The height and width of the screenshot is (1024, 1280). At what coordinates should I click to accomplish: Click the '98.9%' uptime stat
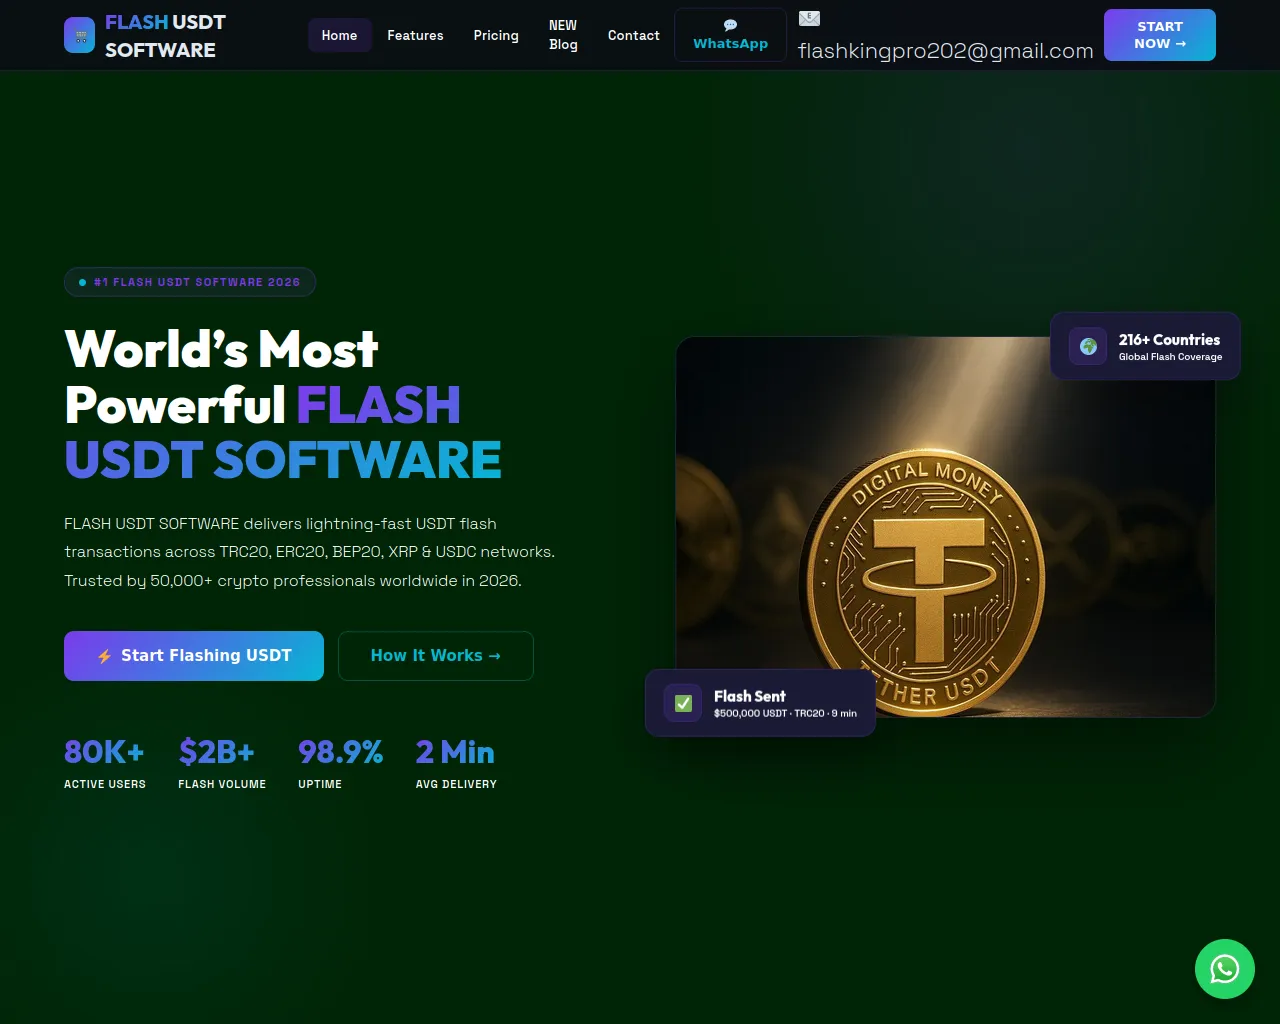341,752
